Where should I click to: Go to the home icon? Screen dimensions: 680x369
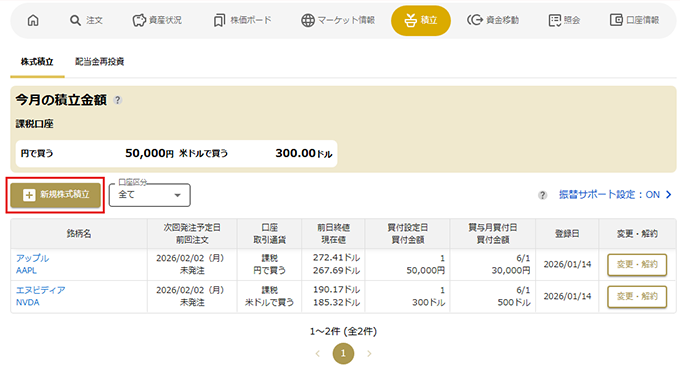pos(33,20)
